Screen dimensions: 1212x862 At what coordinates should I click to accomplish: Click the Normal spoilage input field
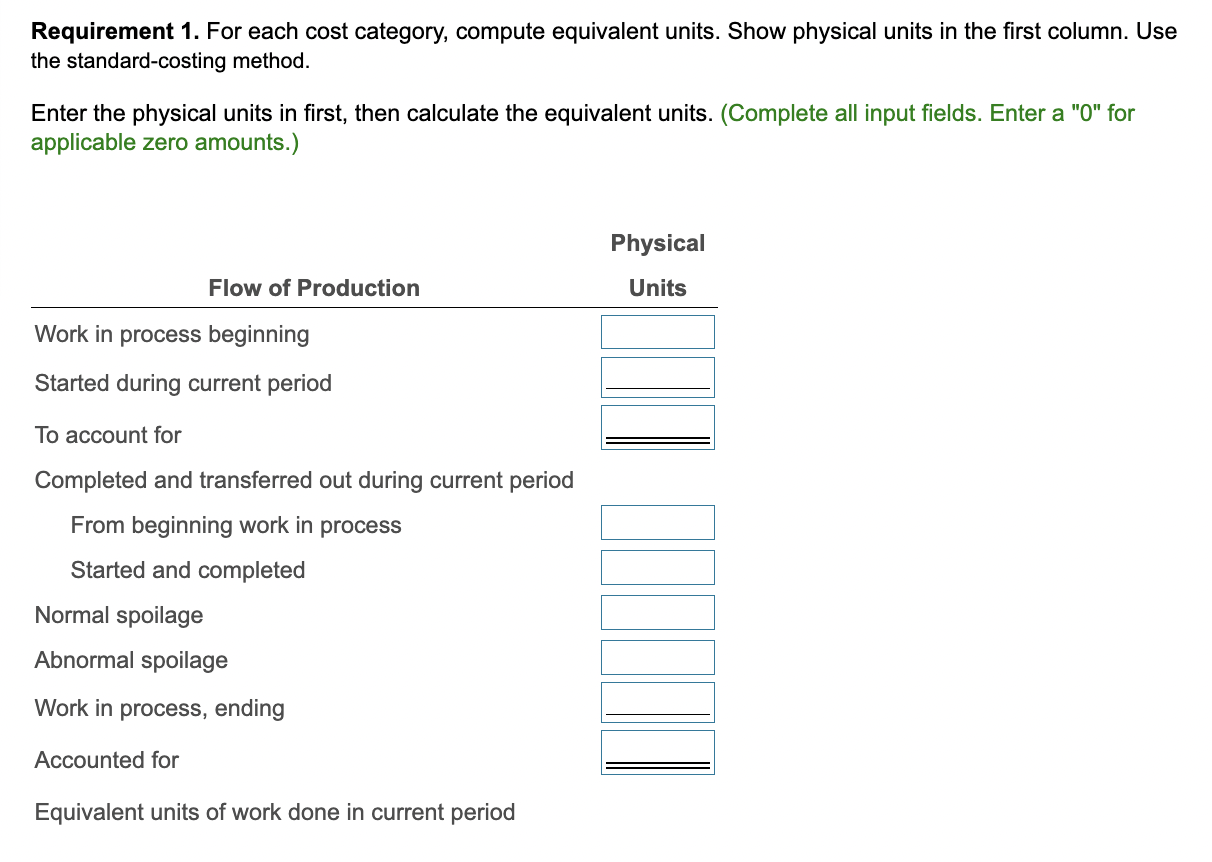pyautogui.click(x=657, y=612)
